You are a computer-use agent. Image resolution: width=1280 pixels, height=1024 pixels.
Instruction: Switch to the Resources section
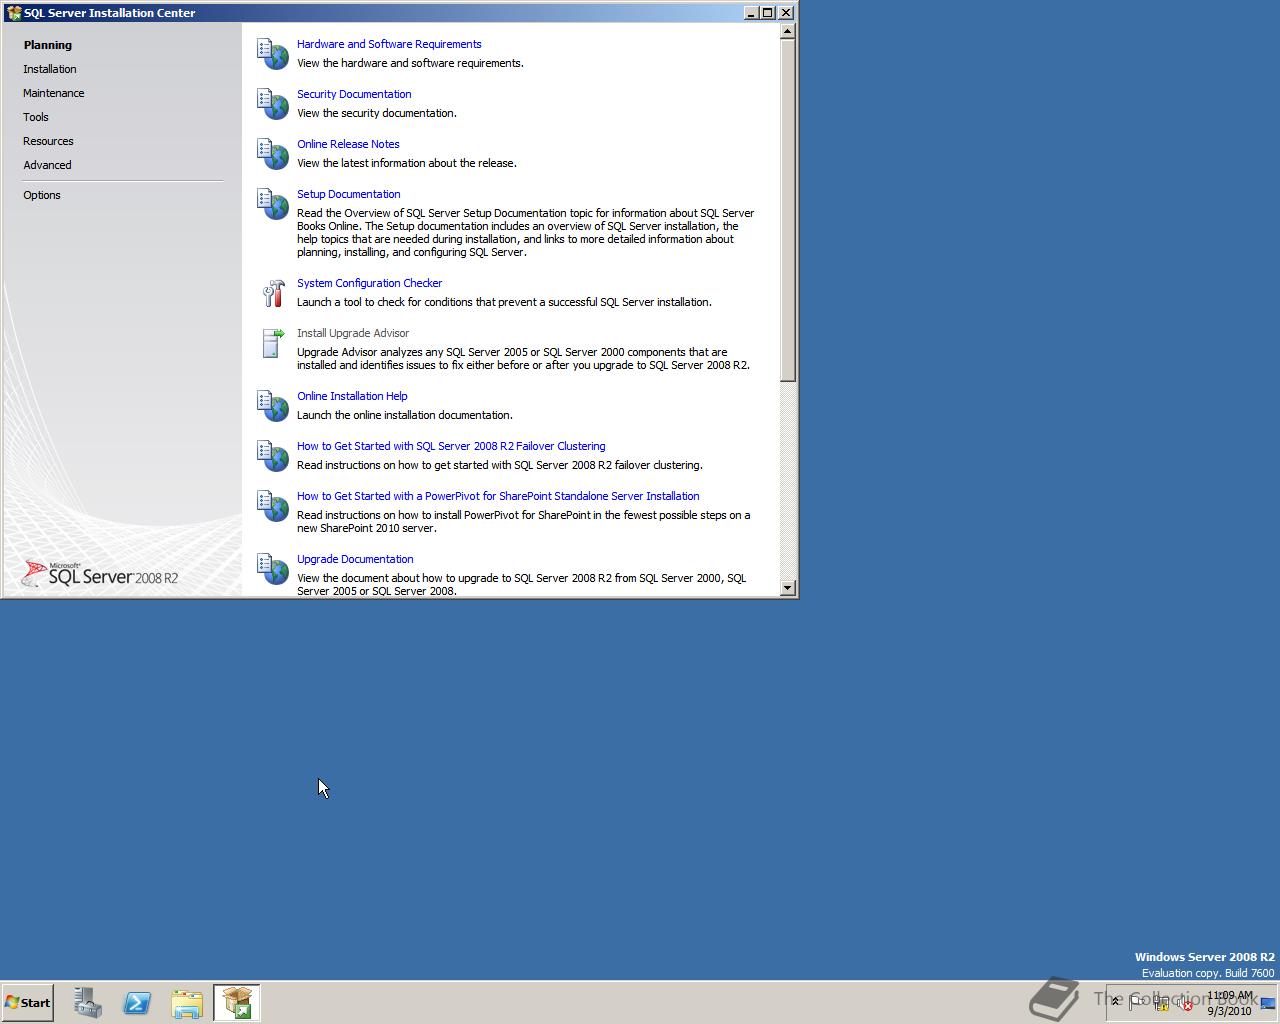tap(48, 141)
